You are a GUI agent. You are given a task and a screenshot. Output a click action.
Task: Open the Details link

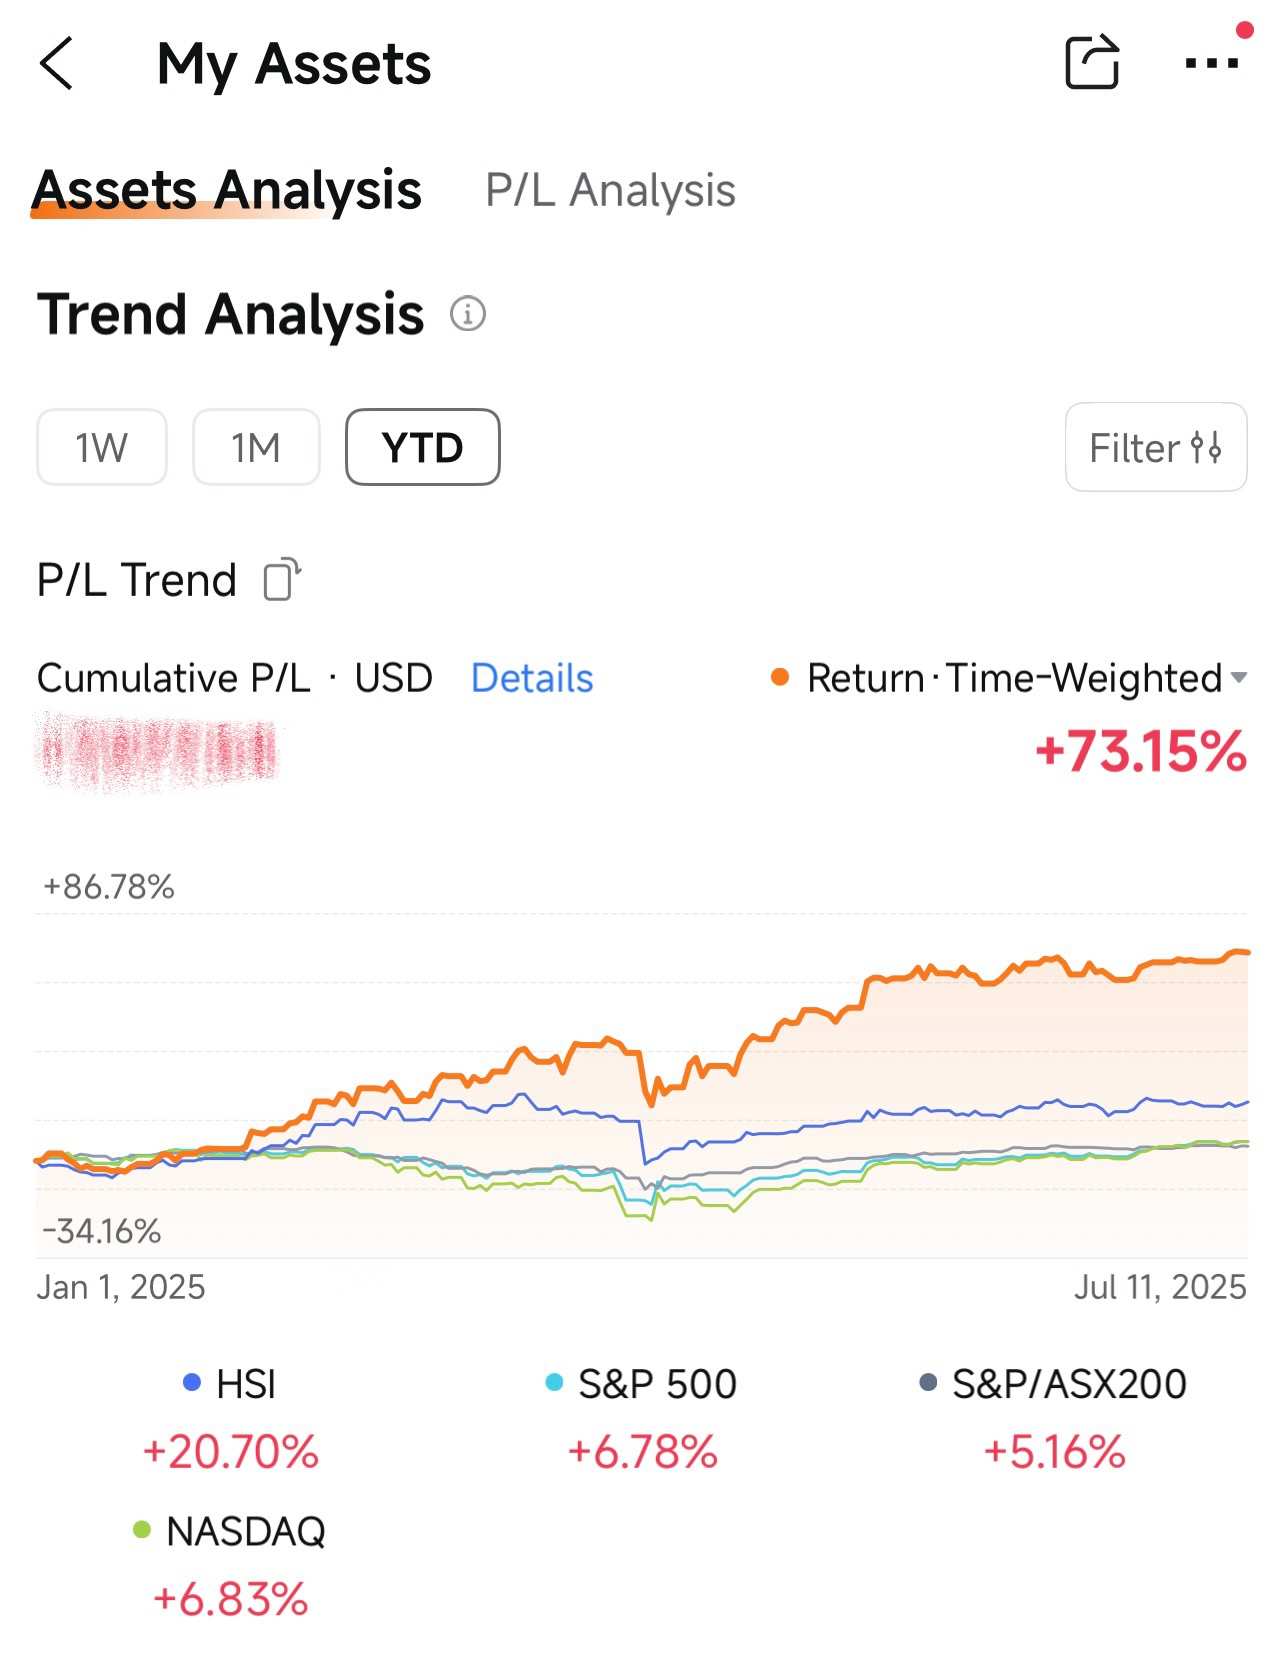532,678
